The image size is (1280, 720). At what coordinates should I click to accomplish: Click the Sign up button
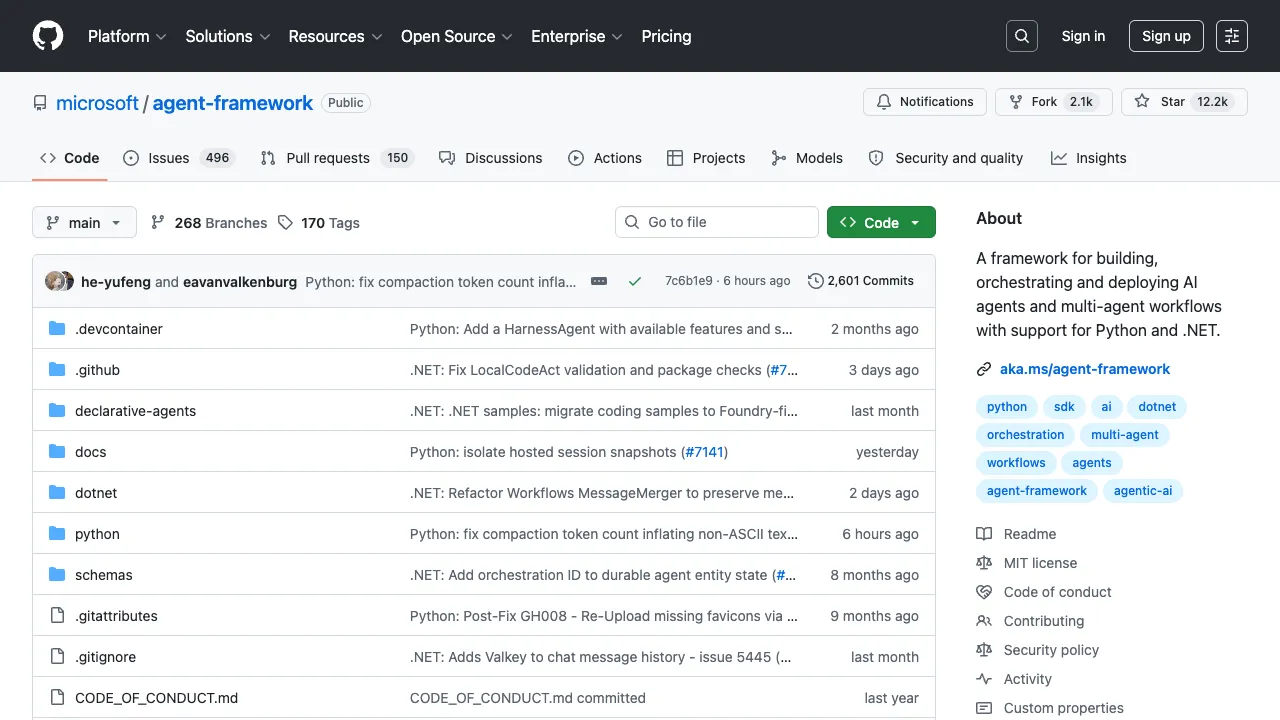tap(1166, 36)
